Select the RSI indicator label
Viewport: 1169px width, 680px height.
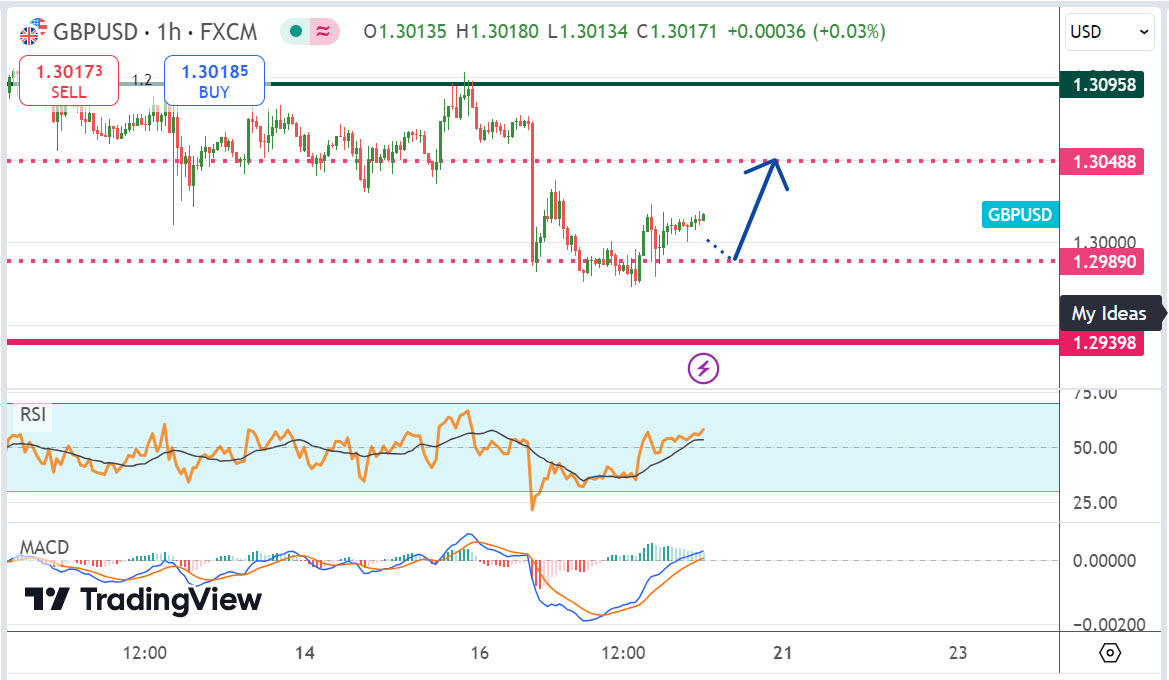coord(32,415)
